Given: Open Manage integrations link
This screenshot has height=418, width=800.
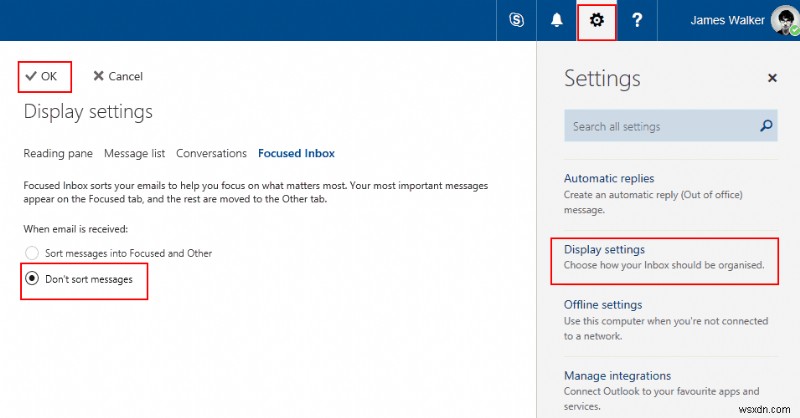Looking at the screenshot, I should click(x=615, y=375).
